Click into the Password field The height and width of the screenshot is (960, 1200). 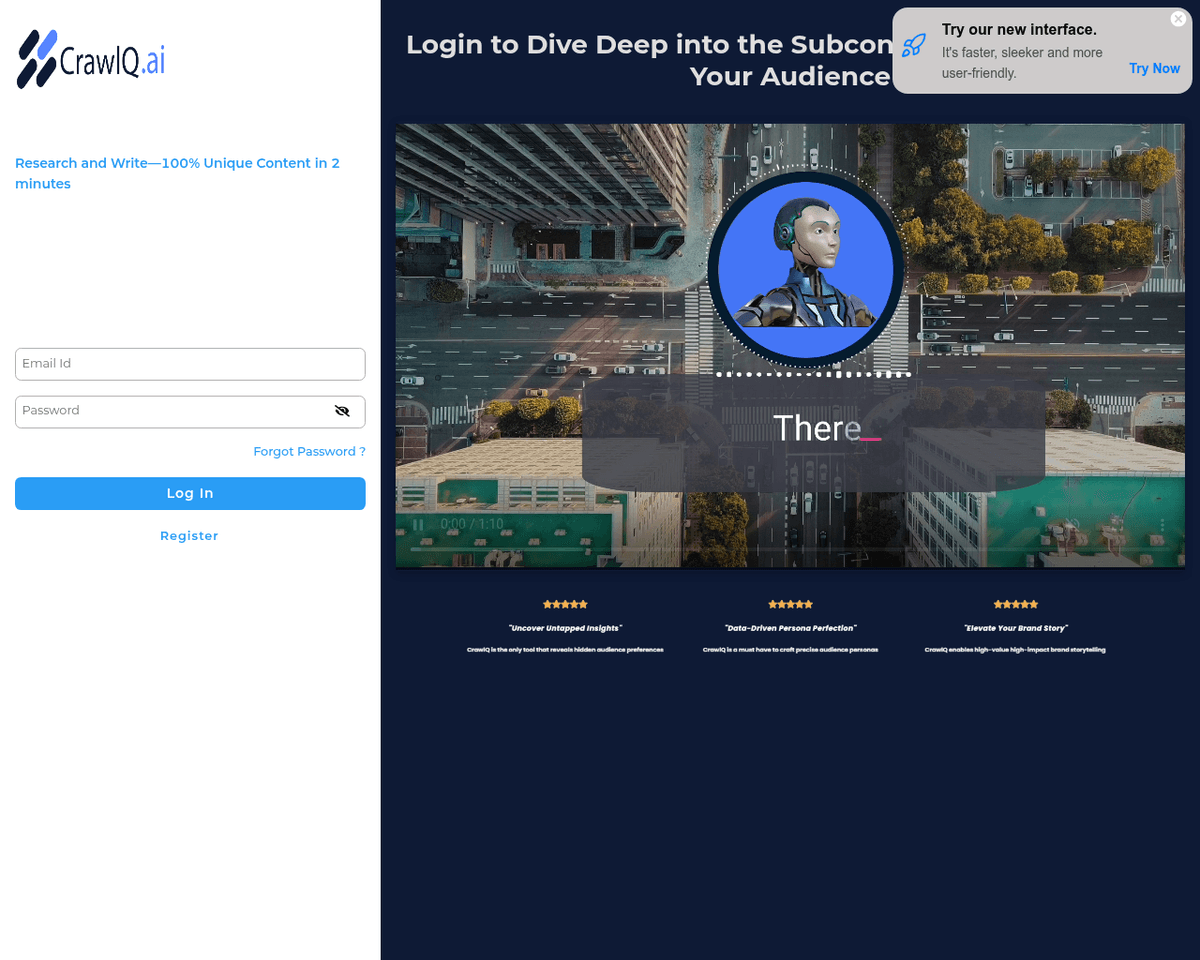point(170,411)
